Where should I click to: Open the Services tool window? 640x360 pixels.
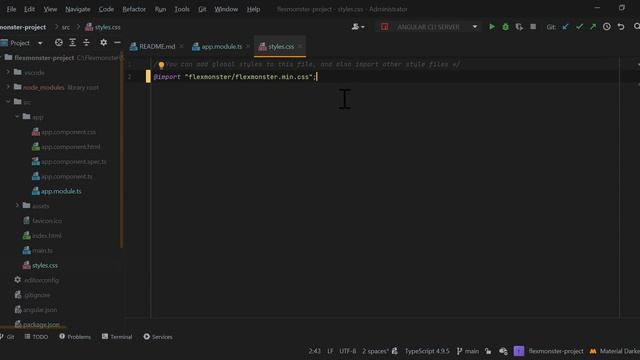(158, 337)
